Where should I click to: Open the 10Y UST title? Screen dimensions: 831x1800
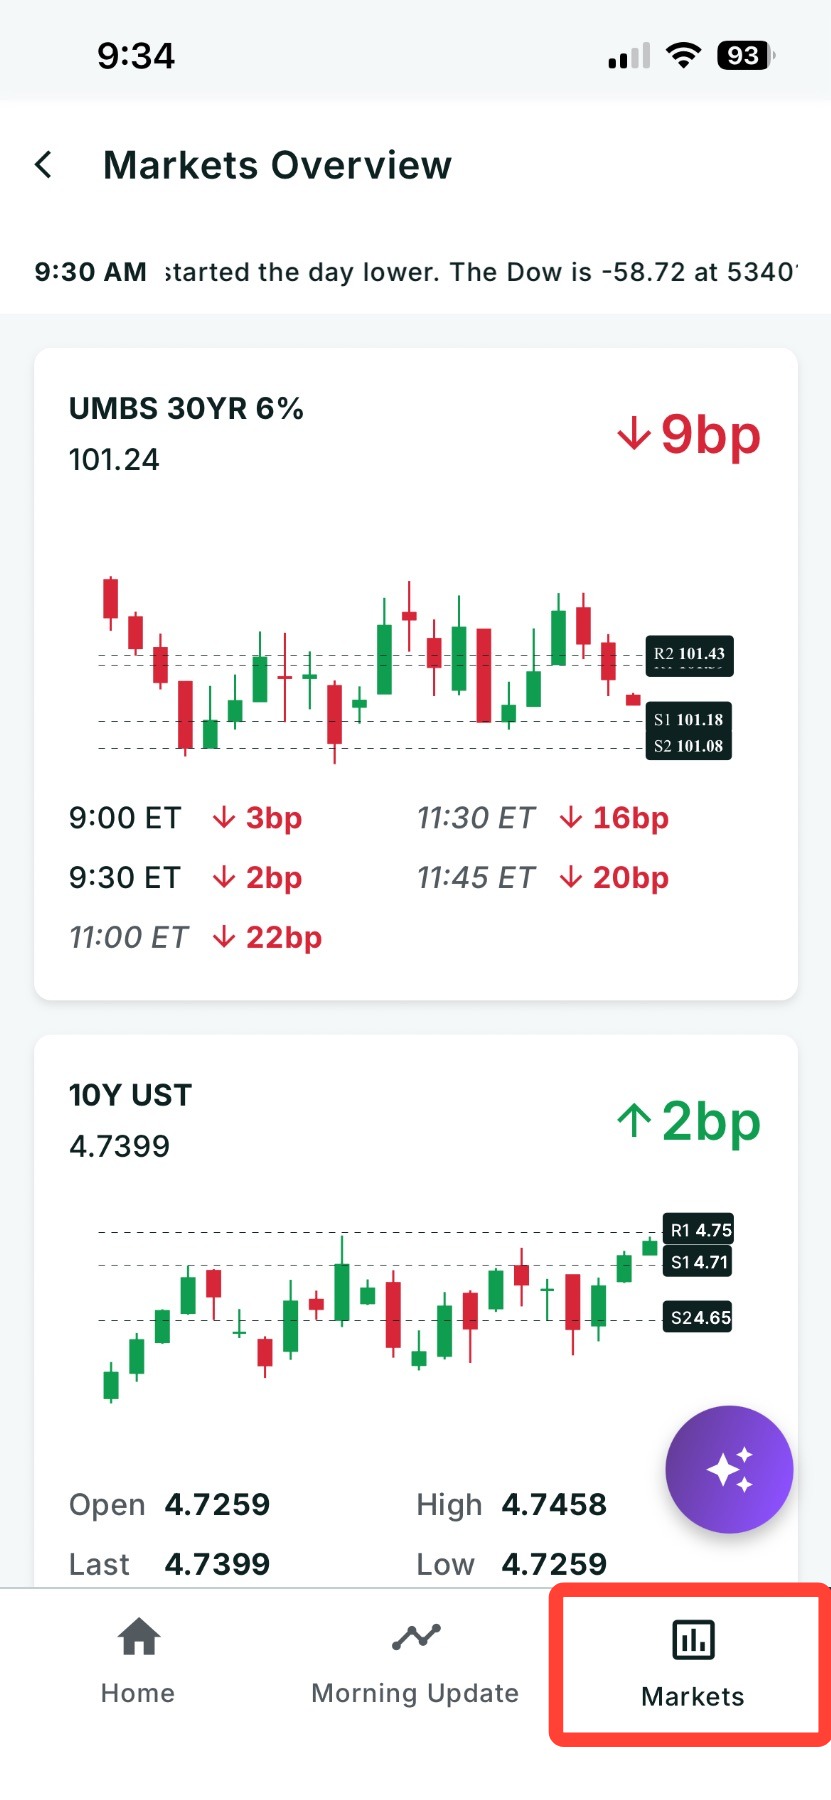(130, 1095)
